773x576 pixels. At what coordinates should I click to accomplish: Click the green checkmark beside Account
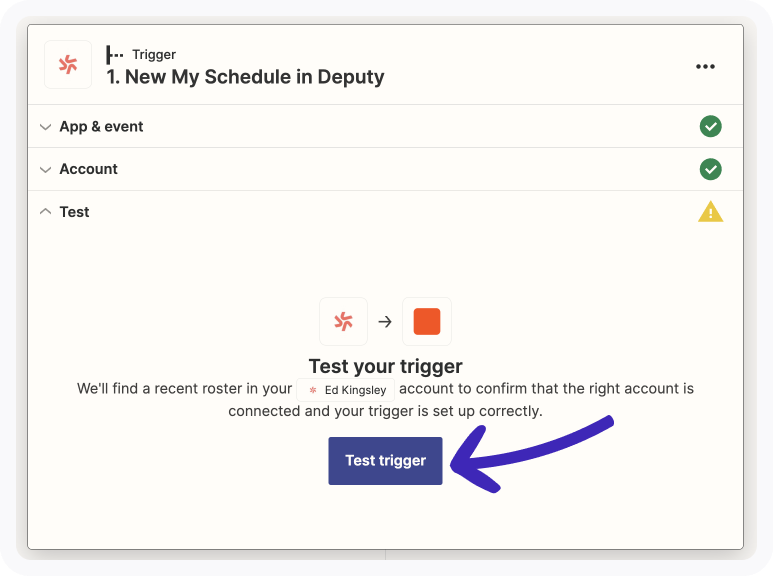710,169
